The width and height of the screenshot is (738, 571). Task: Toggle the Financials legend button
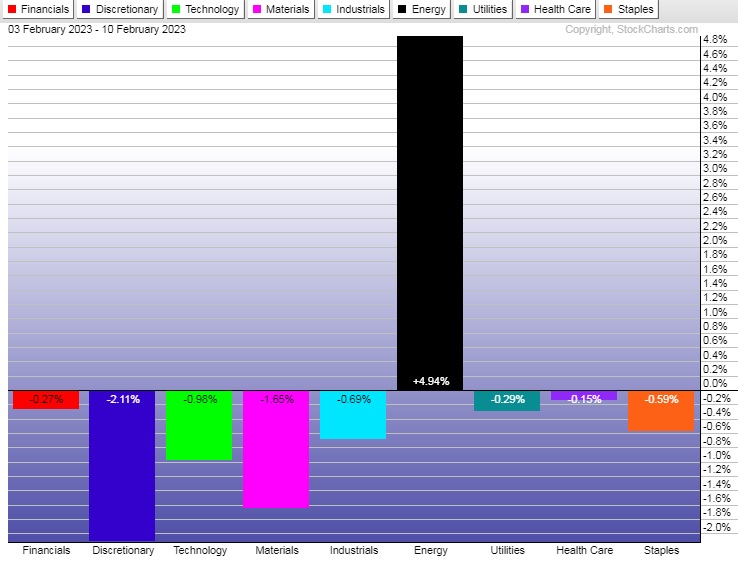[x=38, y=9]
